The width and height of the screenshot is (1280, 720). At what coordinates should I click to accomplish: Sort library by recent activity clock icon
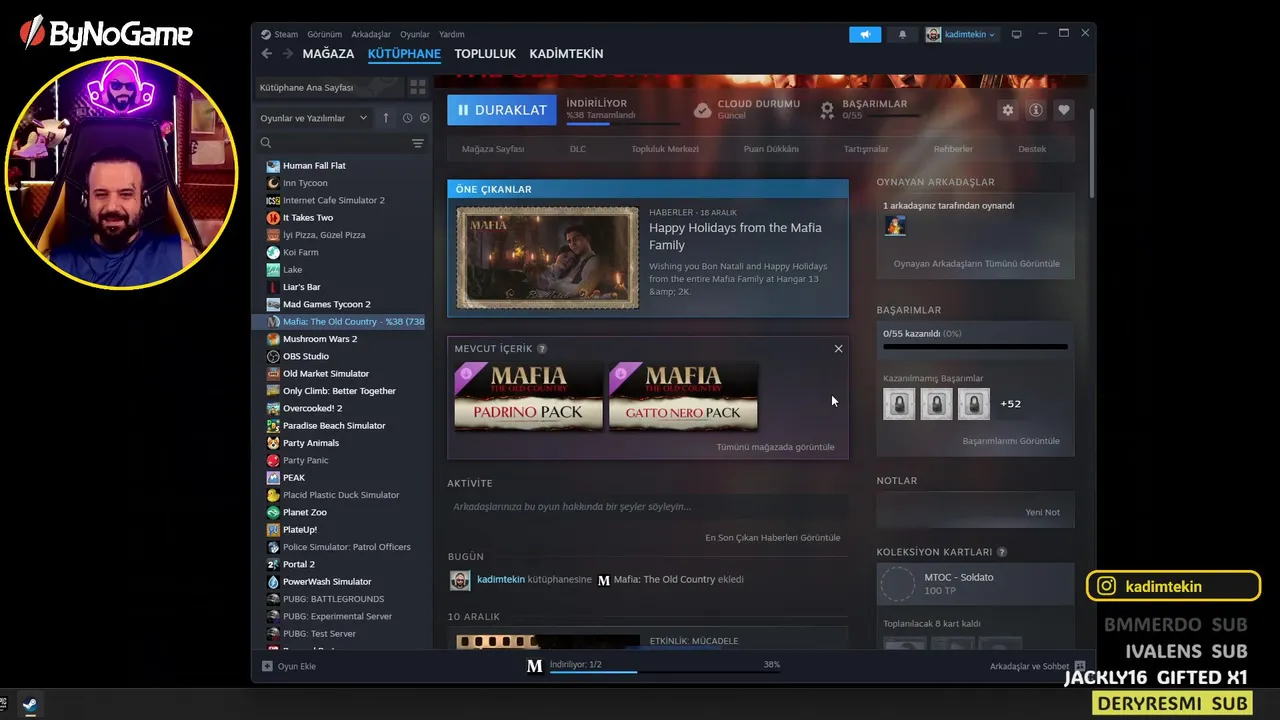click(408, 118)
